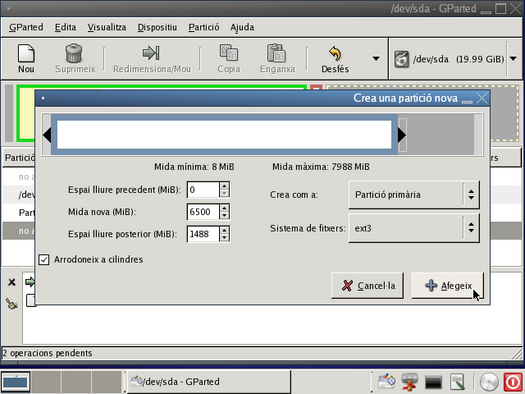The width and height of the screenshot is (525, 394).
Task: Open the Visualitza menu
Action: click(107, 27)
